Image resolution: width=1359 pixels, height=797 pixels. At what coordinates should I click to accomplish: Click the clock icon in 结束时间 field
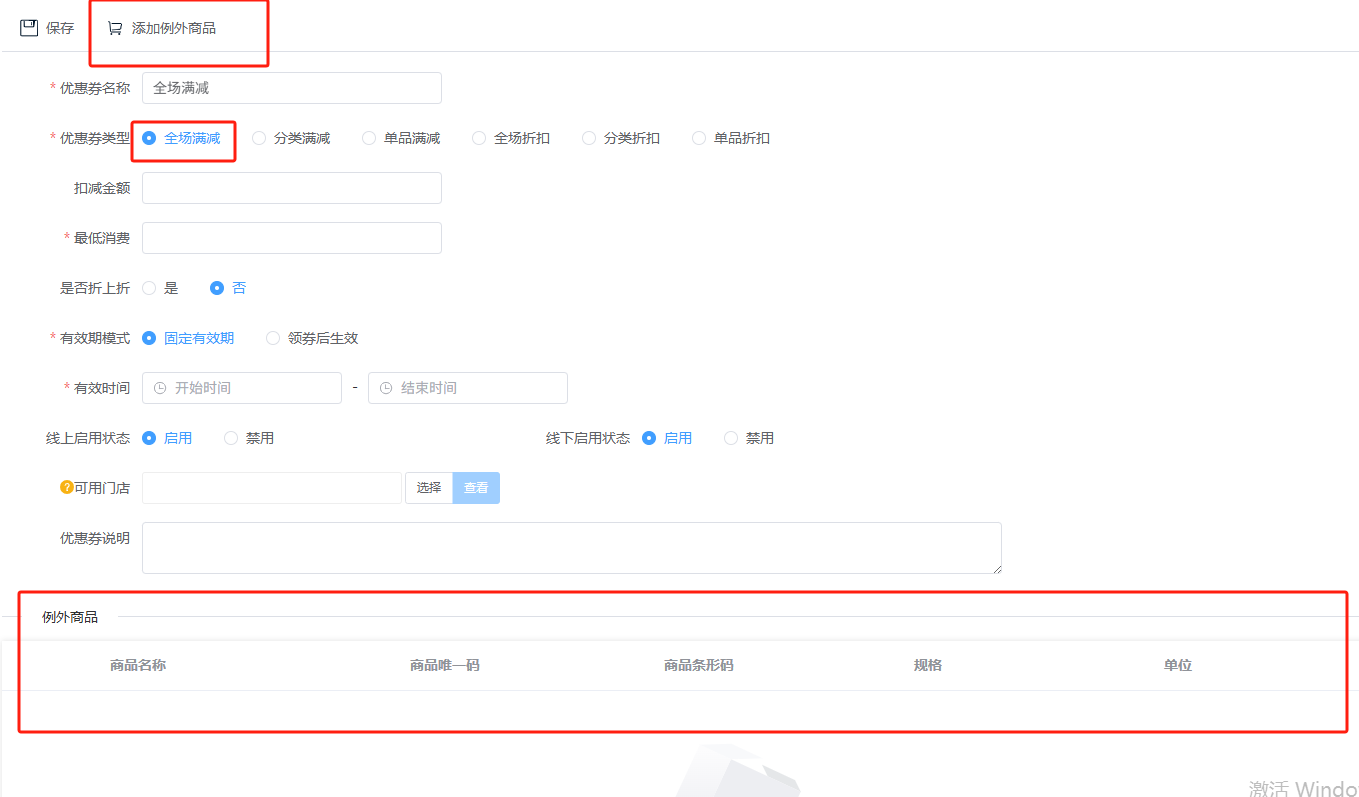pos(386,388)
